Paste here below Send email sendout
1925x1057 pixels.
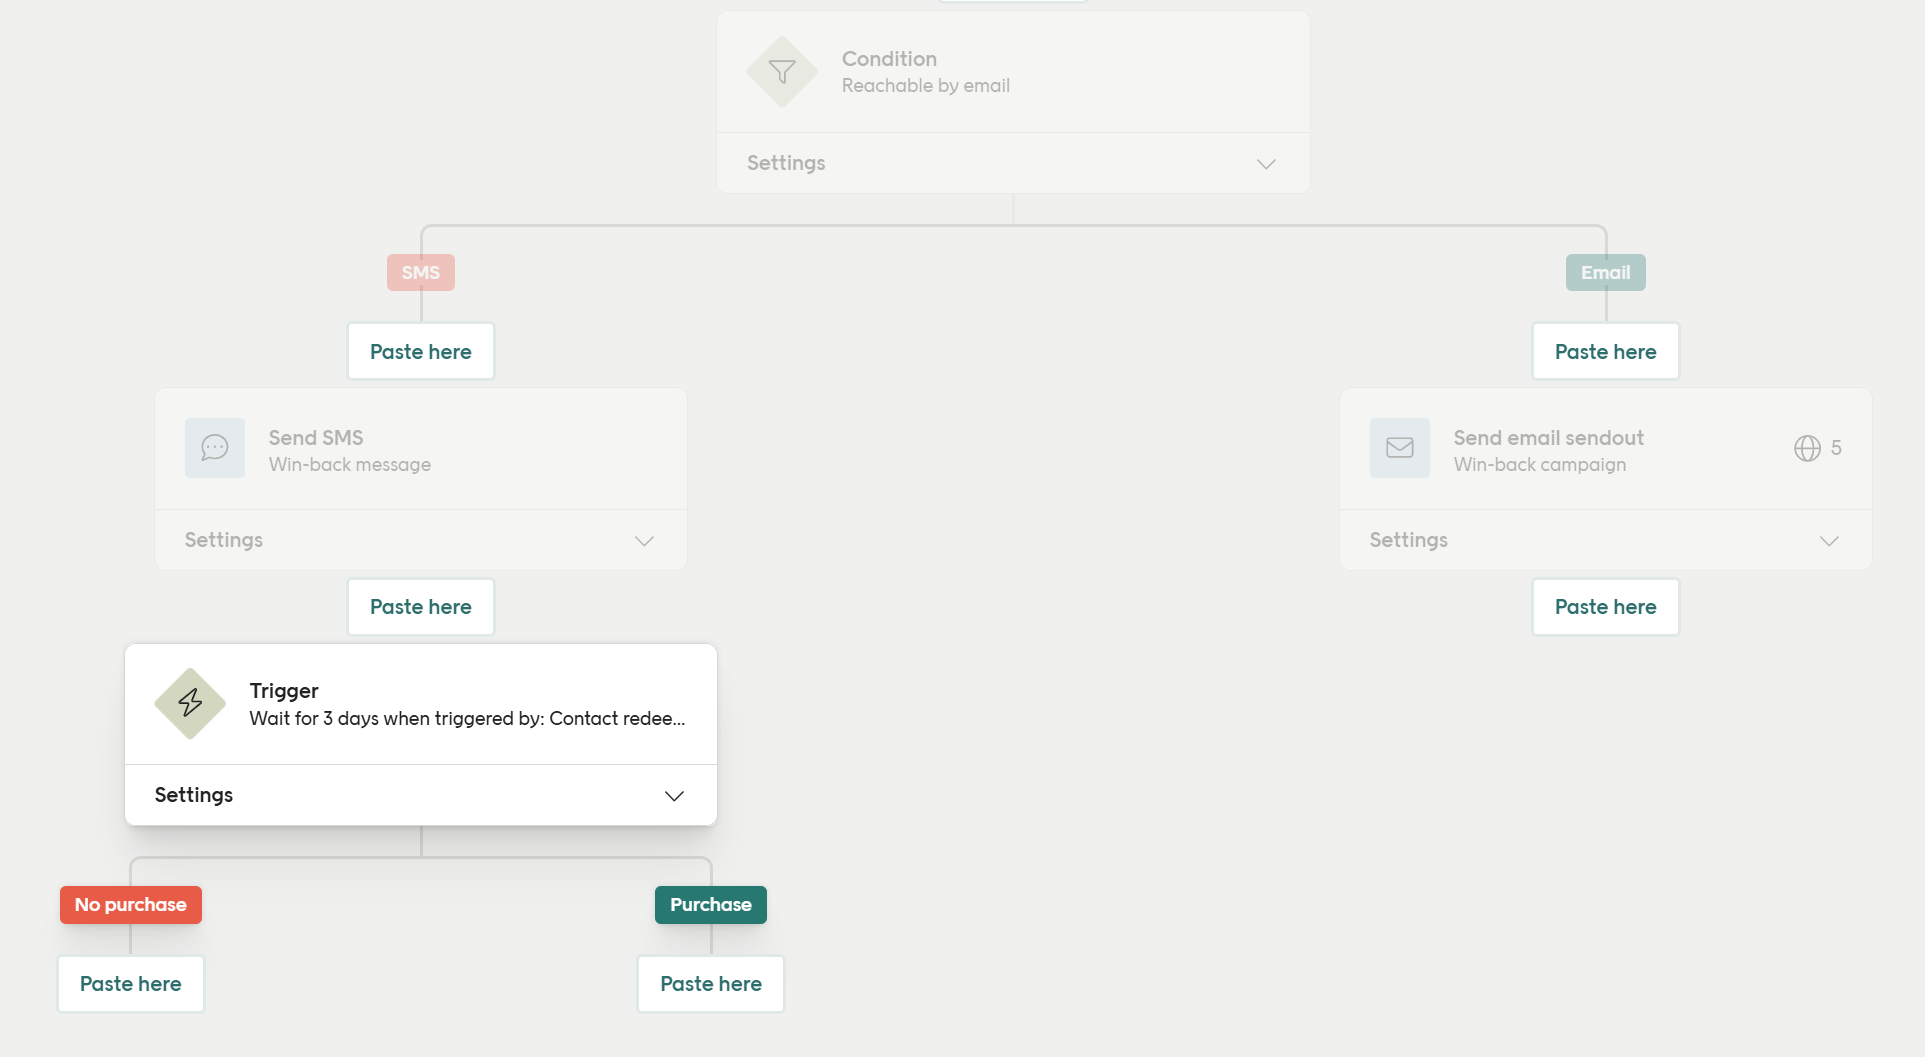[x=1605, y=607]
